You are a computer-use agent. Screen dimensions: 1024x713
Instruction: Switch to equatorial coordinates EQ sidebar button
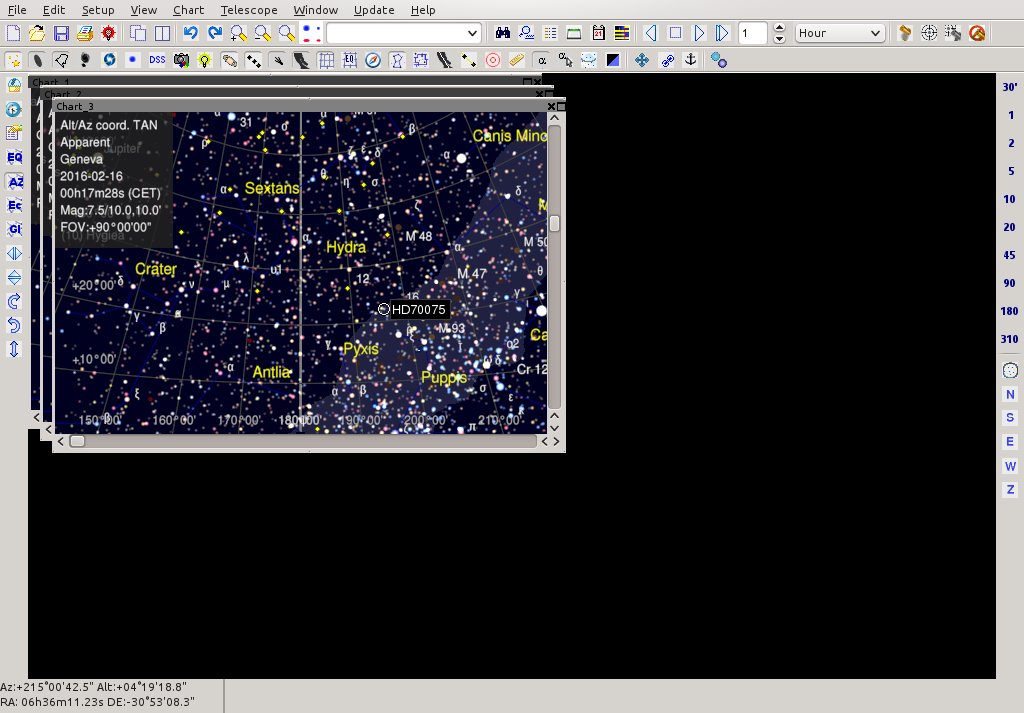pos(14,157)
